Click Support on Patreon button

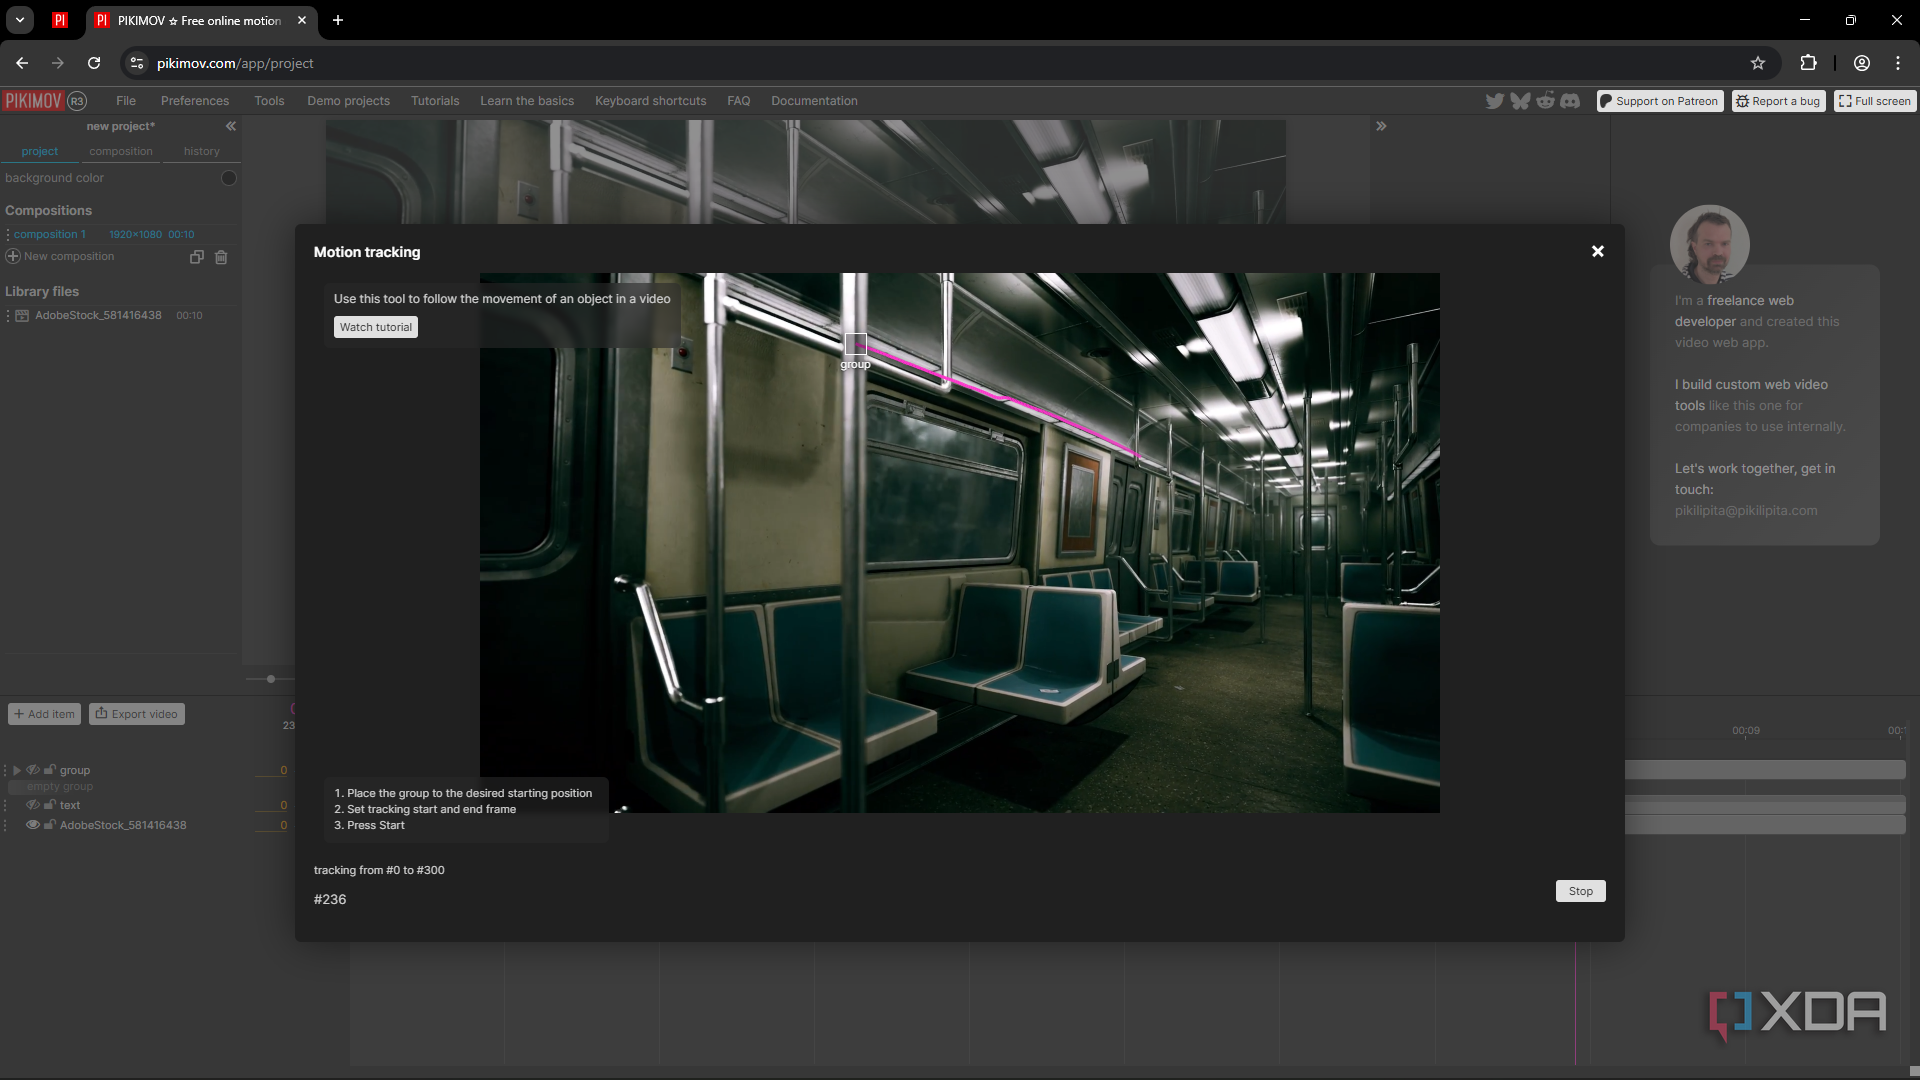point(1660,101)
